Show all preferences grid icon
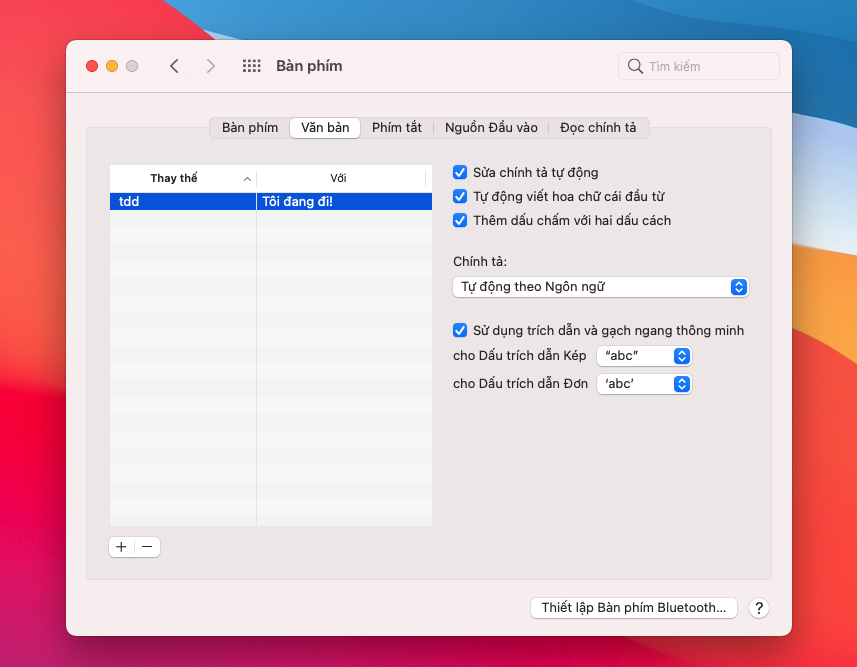This screenshot has height=667, width=857. click(x=251, y=66)
